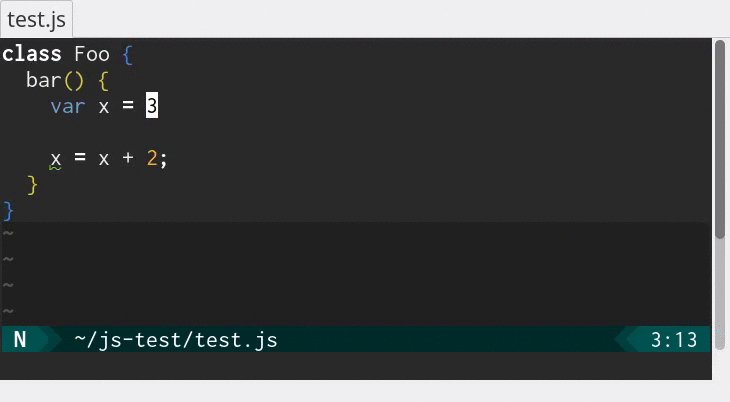Click the vertical scrollbar thumb
The image size is (730, 402).
720,140
